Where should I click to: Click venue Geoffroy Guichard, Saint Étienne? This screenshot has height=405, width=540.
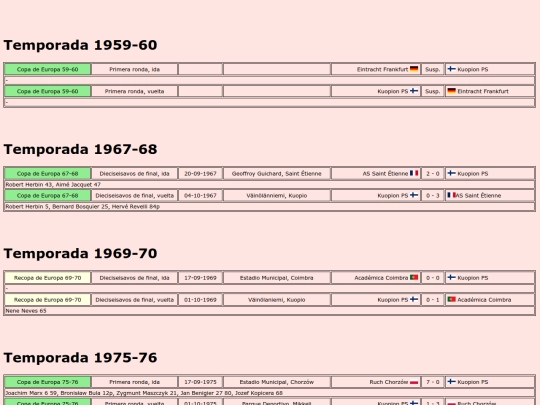(x=277, y=174)
